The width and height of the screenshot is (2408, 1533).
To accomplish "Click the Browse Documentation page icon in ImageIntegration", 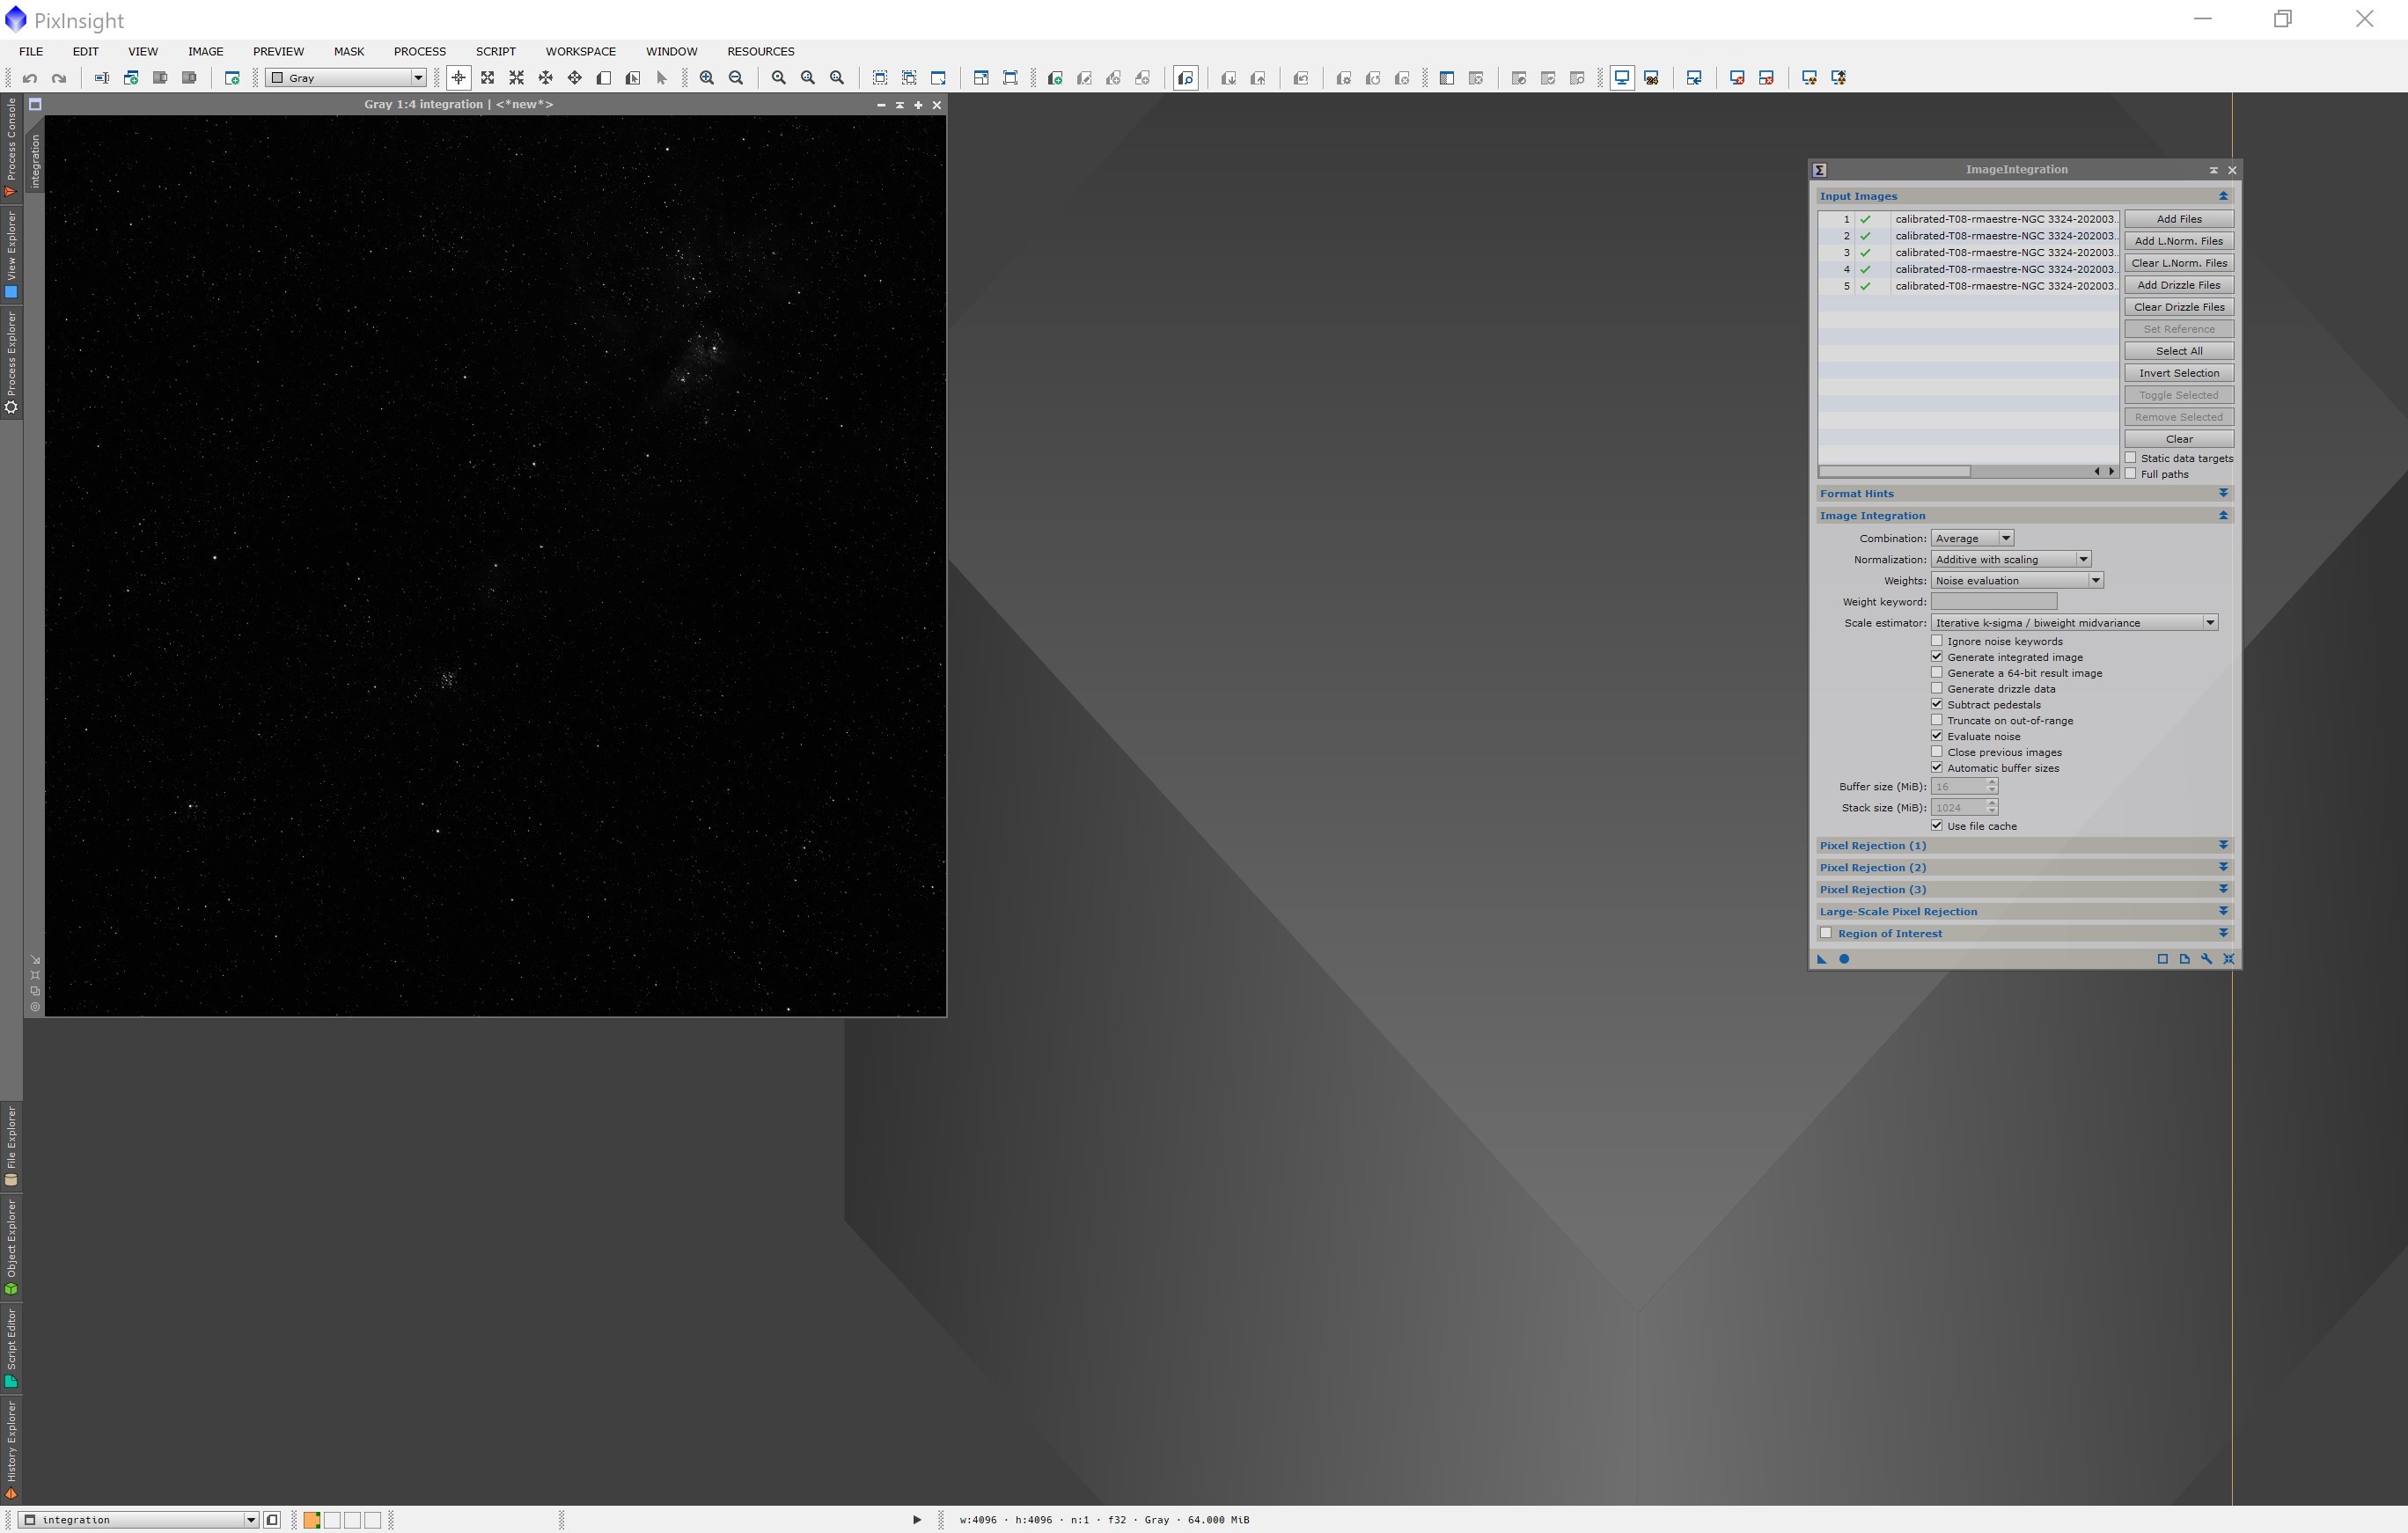I will pyautogui.click(x=2184, y=959).
